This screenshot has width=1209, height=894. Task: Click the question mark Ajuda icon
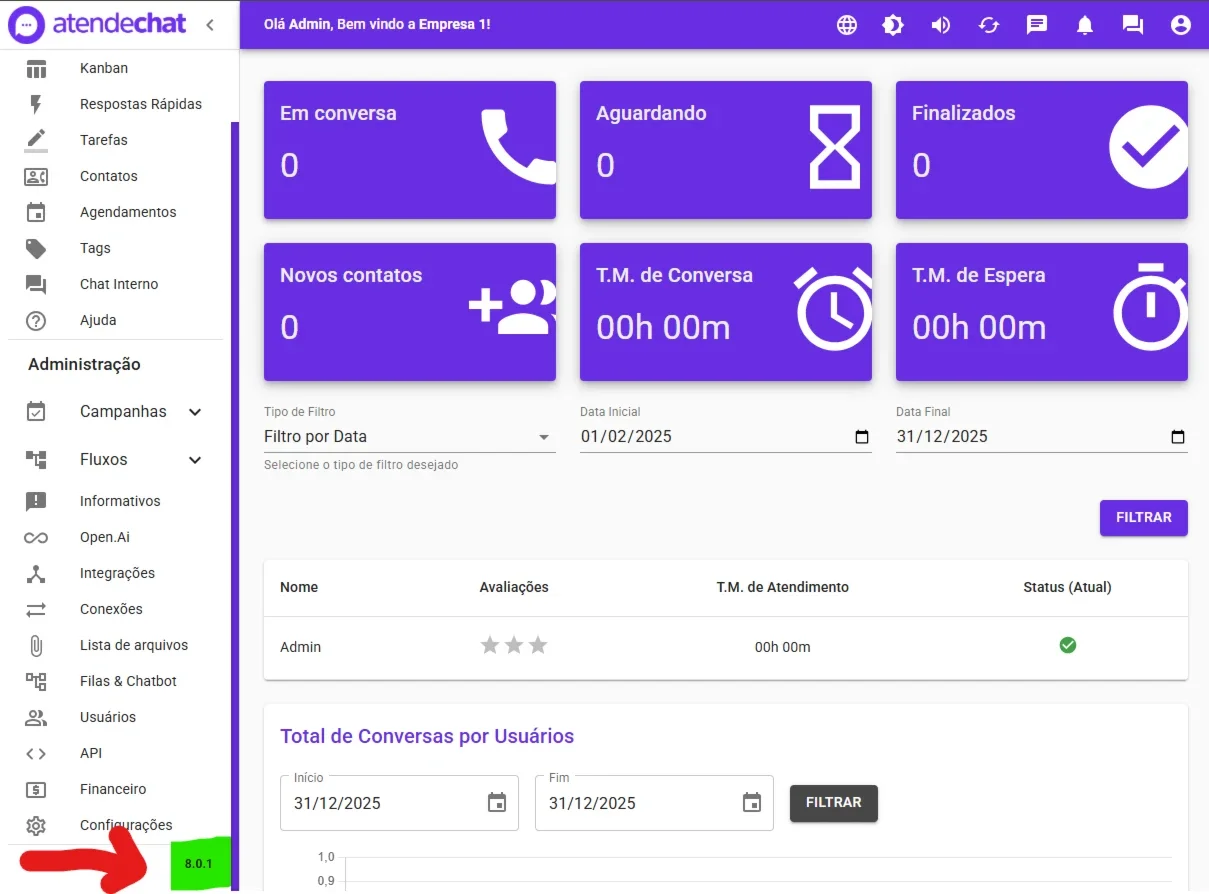(x=36, y=321)
